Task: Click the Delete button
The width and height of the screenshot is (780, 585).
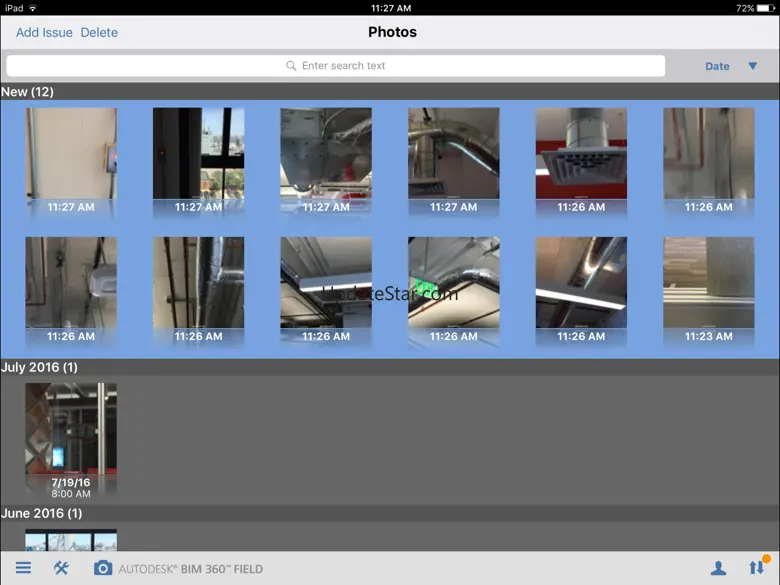Action: [x=99, y=32]
